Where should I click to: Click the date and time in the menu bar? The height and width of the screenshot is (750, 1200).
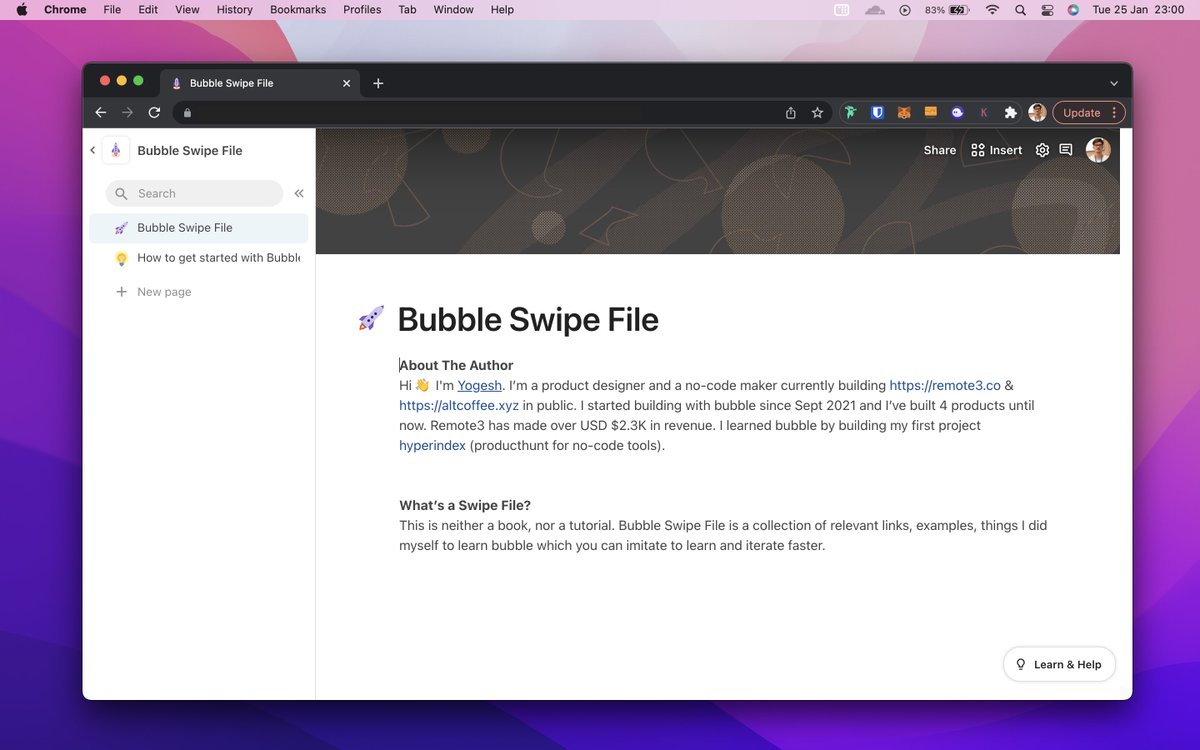point(1138,10)
